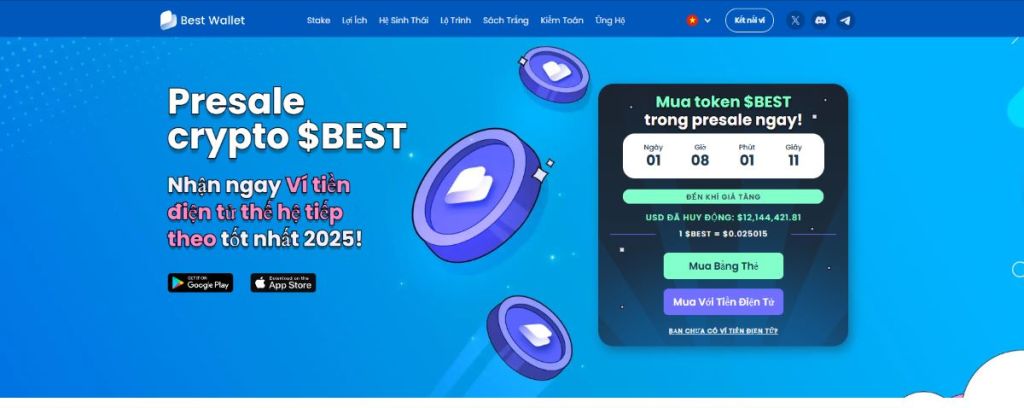
Task: Open the Stake menu item
Action: (319, 20)
